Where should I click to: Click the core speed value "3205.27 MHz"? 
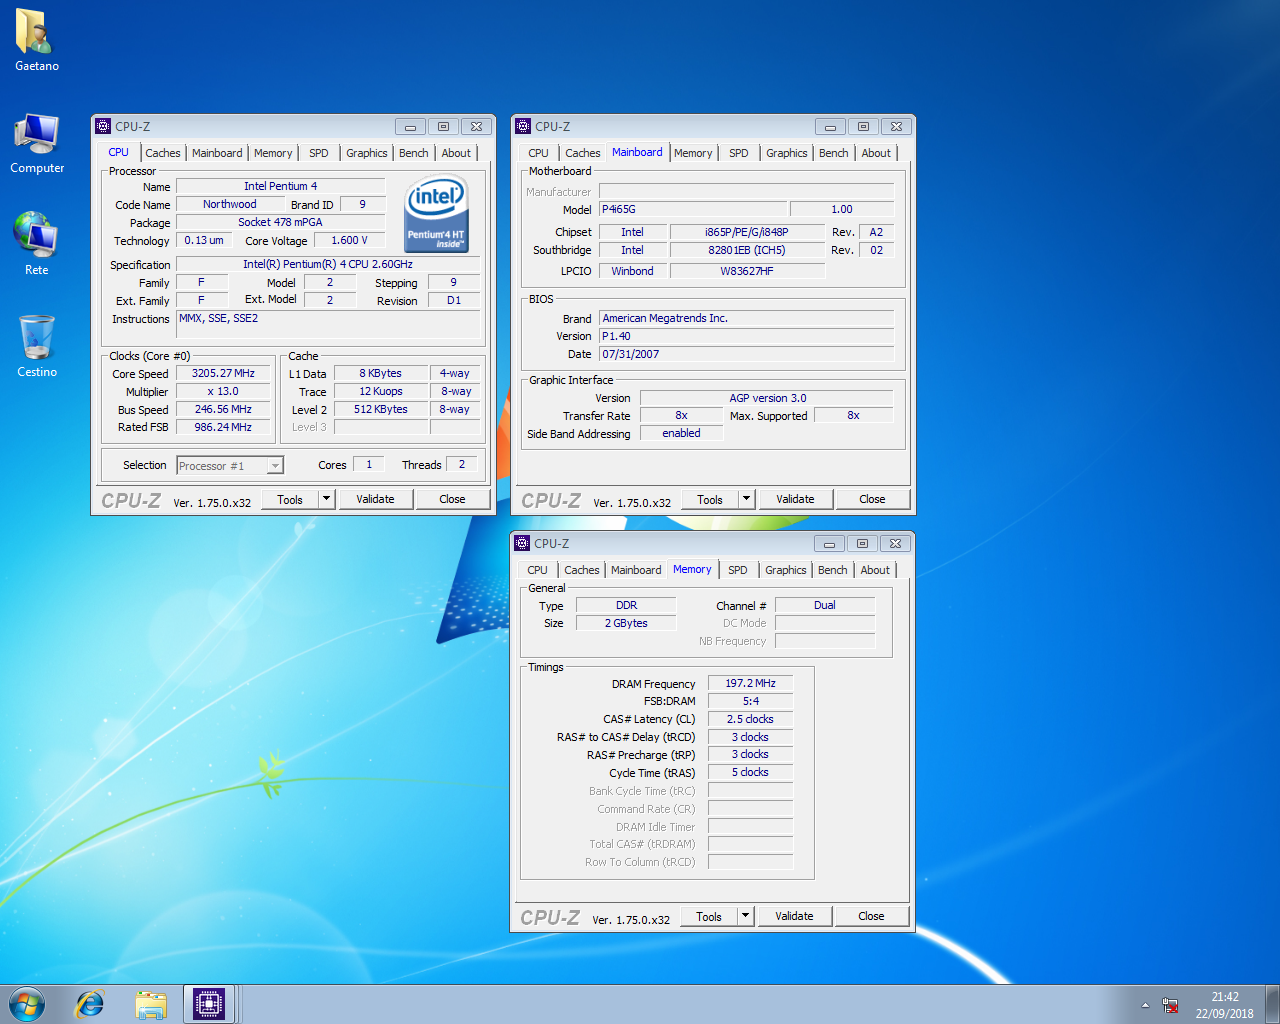[224, 373]
